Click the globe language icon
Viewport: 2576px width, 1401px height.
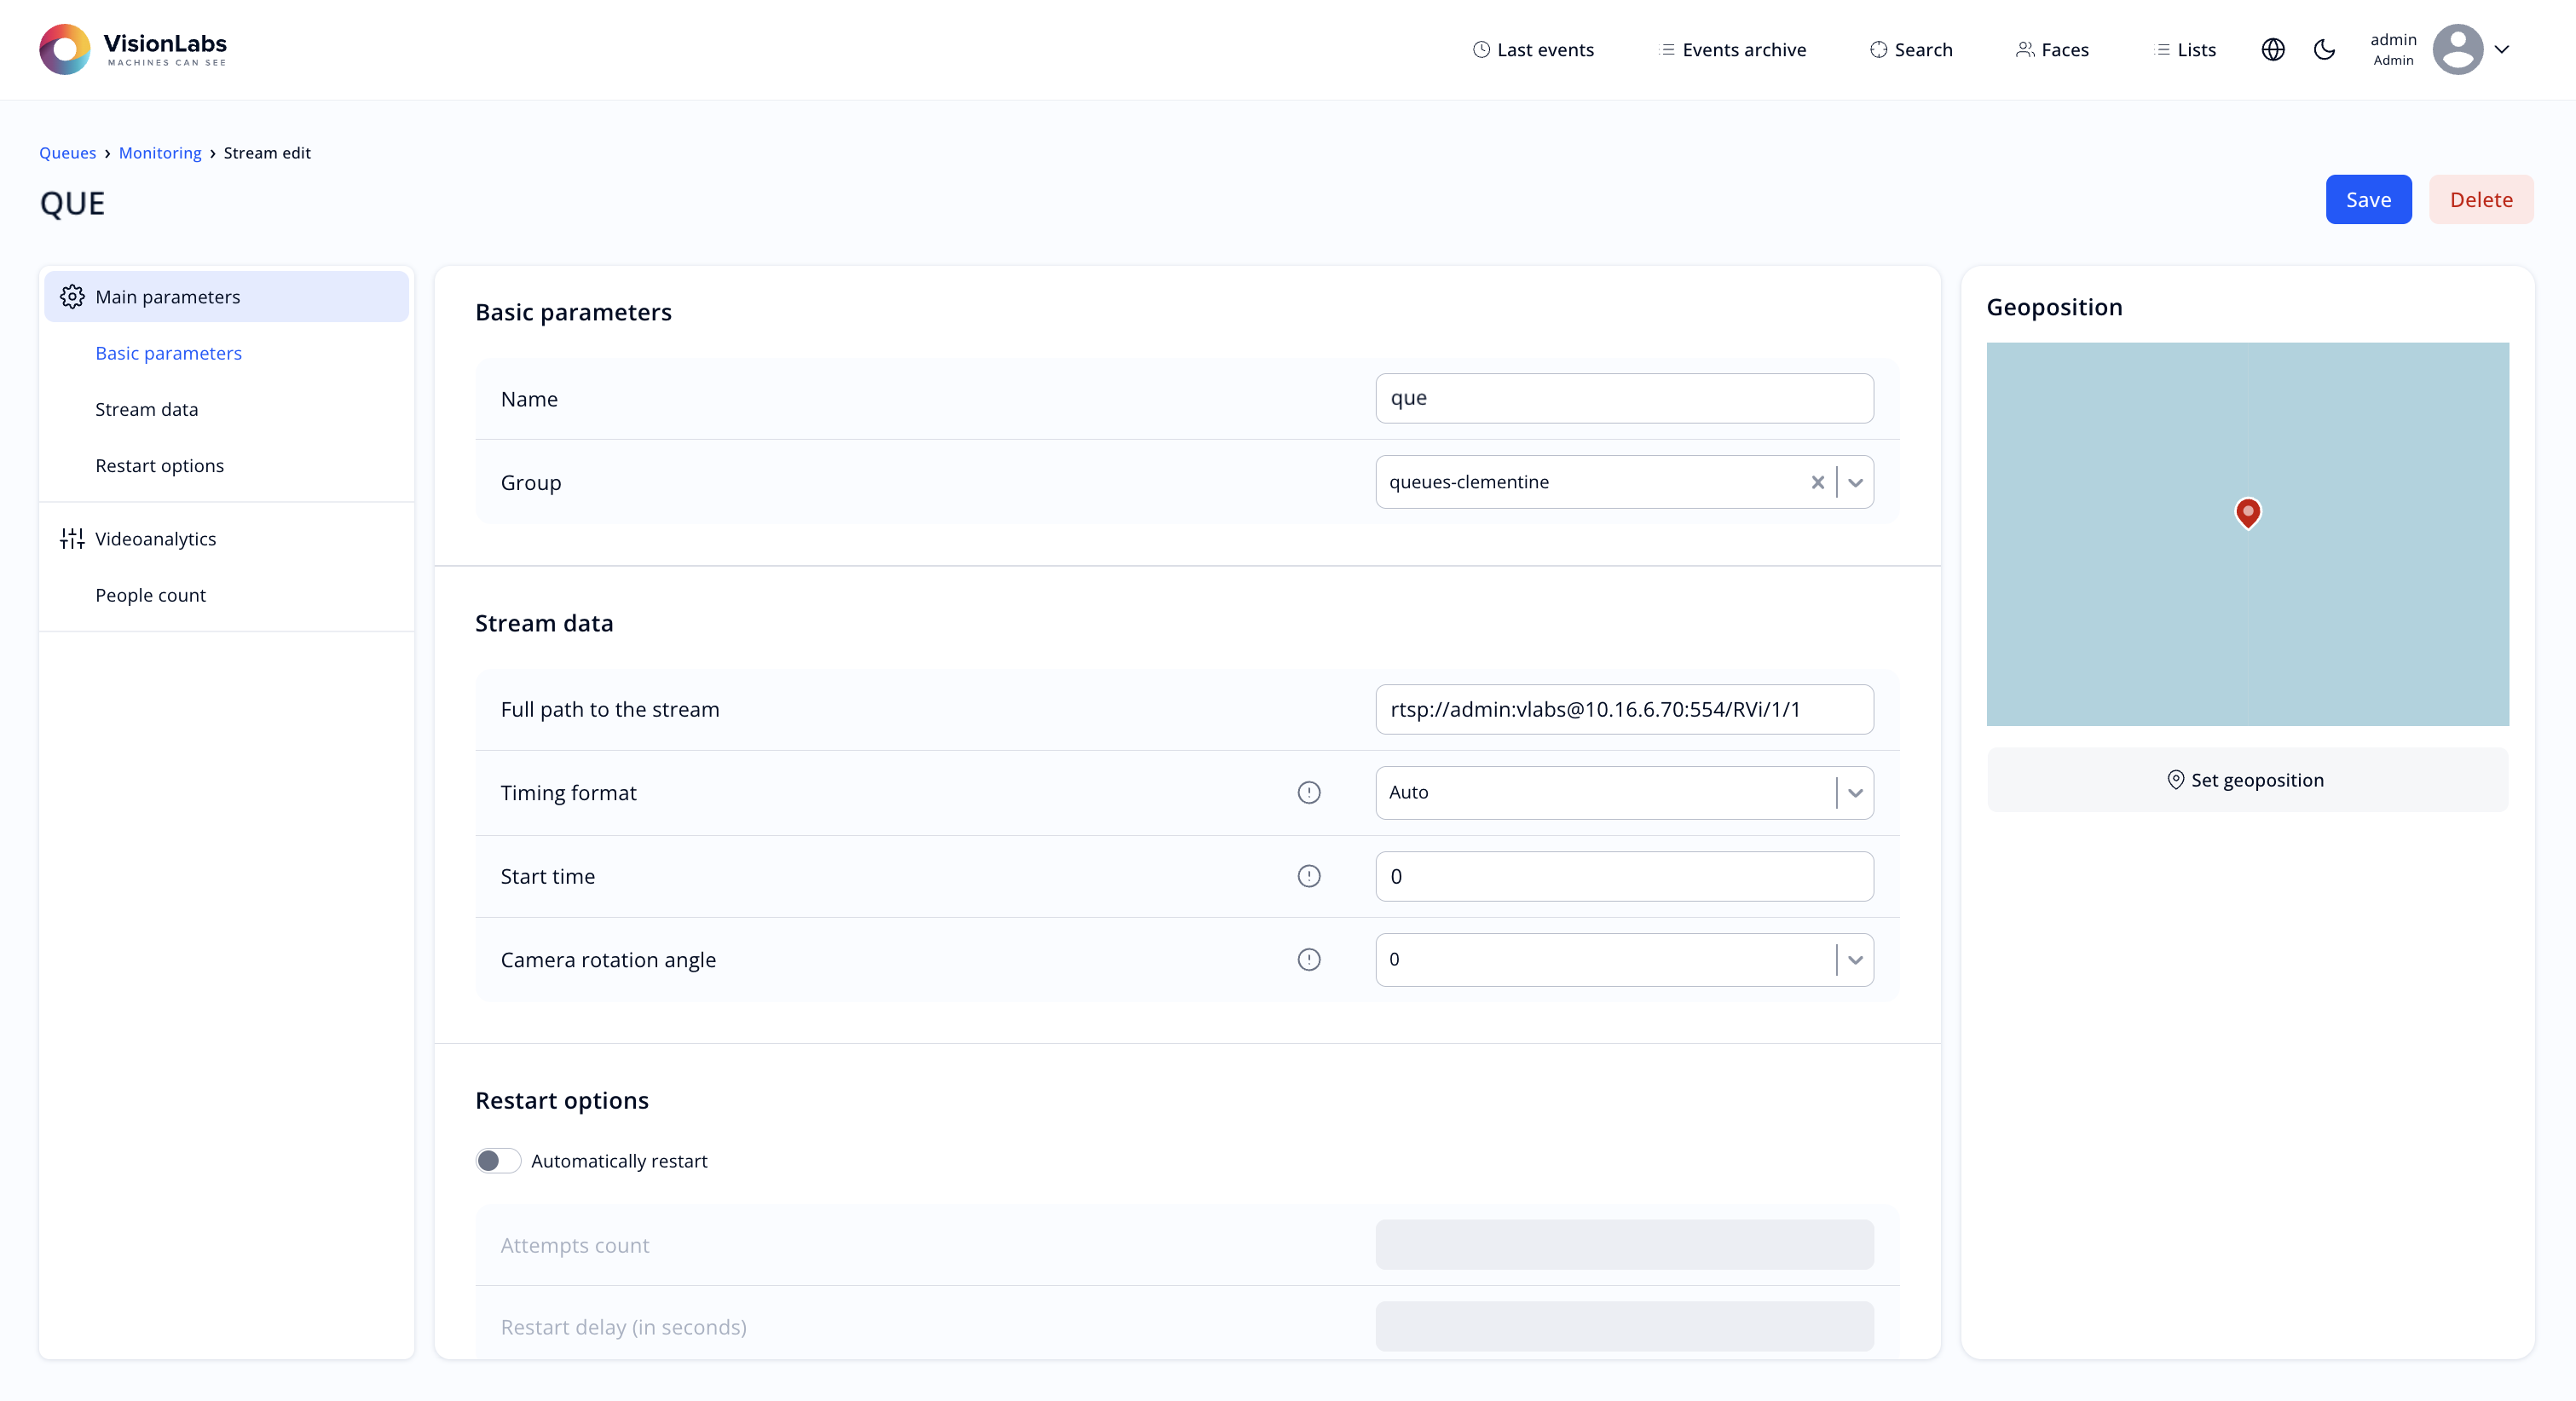pos(2272,50)
